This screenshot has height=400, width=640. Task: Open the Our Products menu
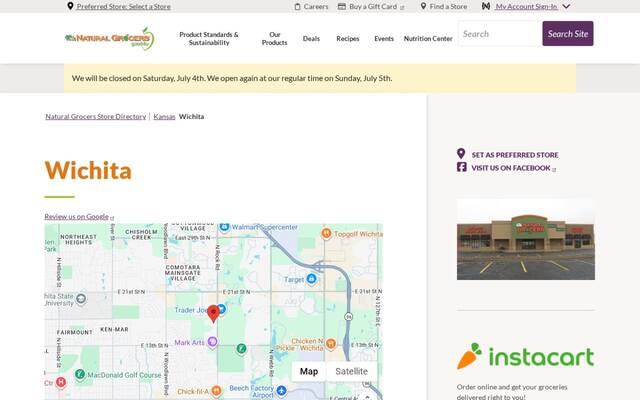click(x=275, y=38)
